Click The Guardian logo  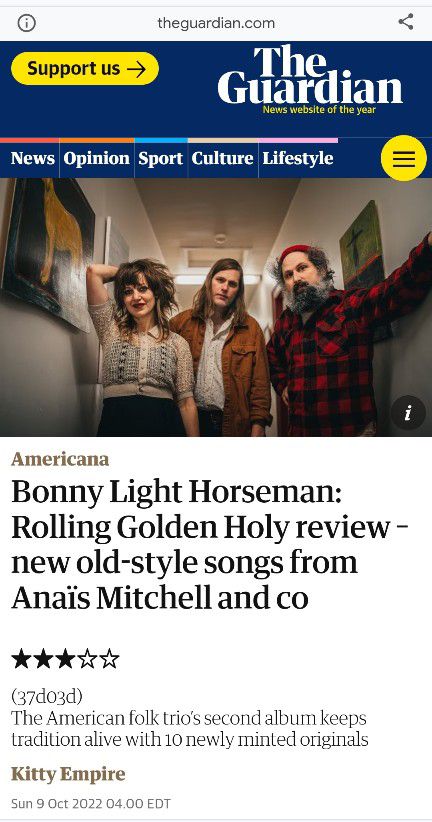(x=310, y=79)
